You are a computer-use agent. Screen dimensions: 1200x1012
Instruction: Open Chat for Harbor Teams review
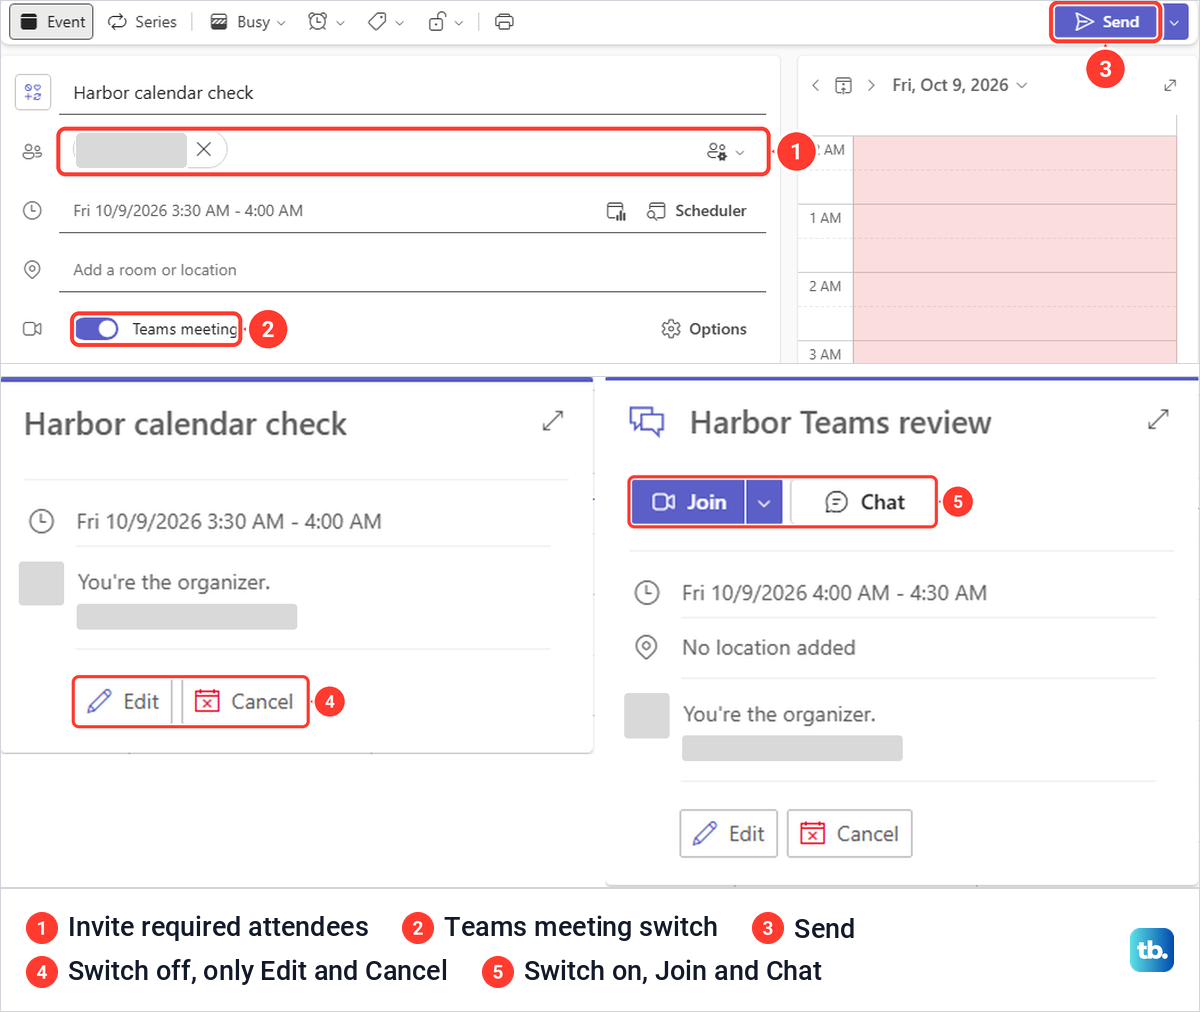point(864,502)
